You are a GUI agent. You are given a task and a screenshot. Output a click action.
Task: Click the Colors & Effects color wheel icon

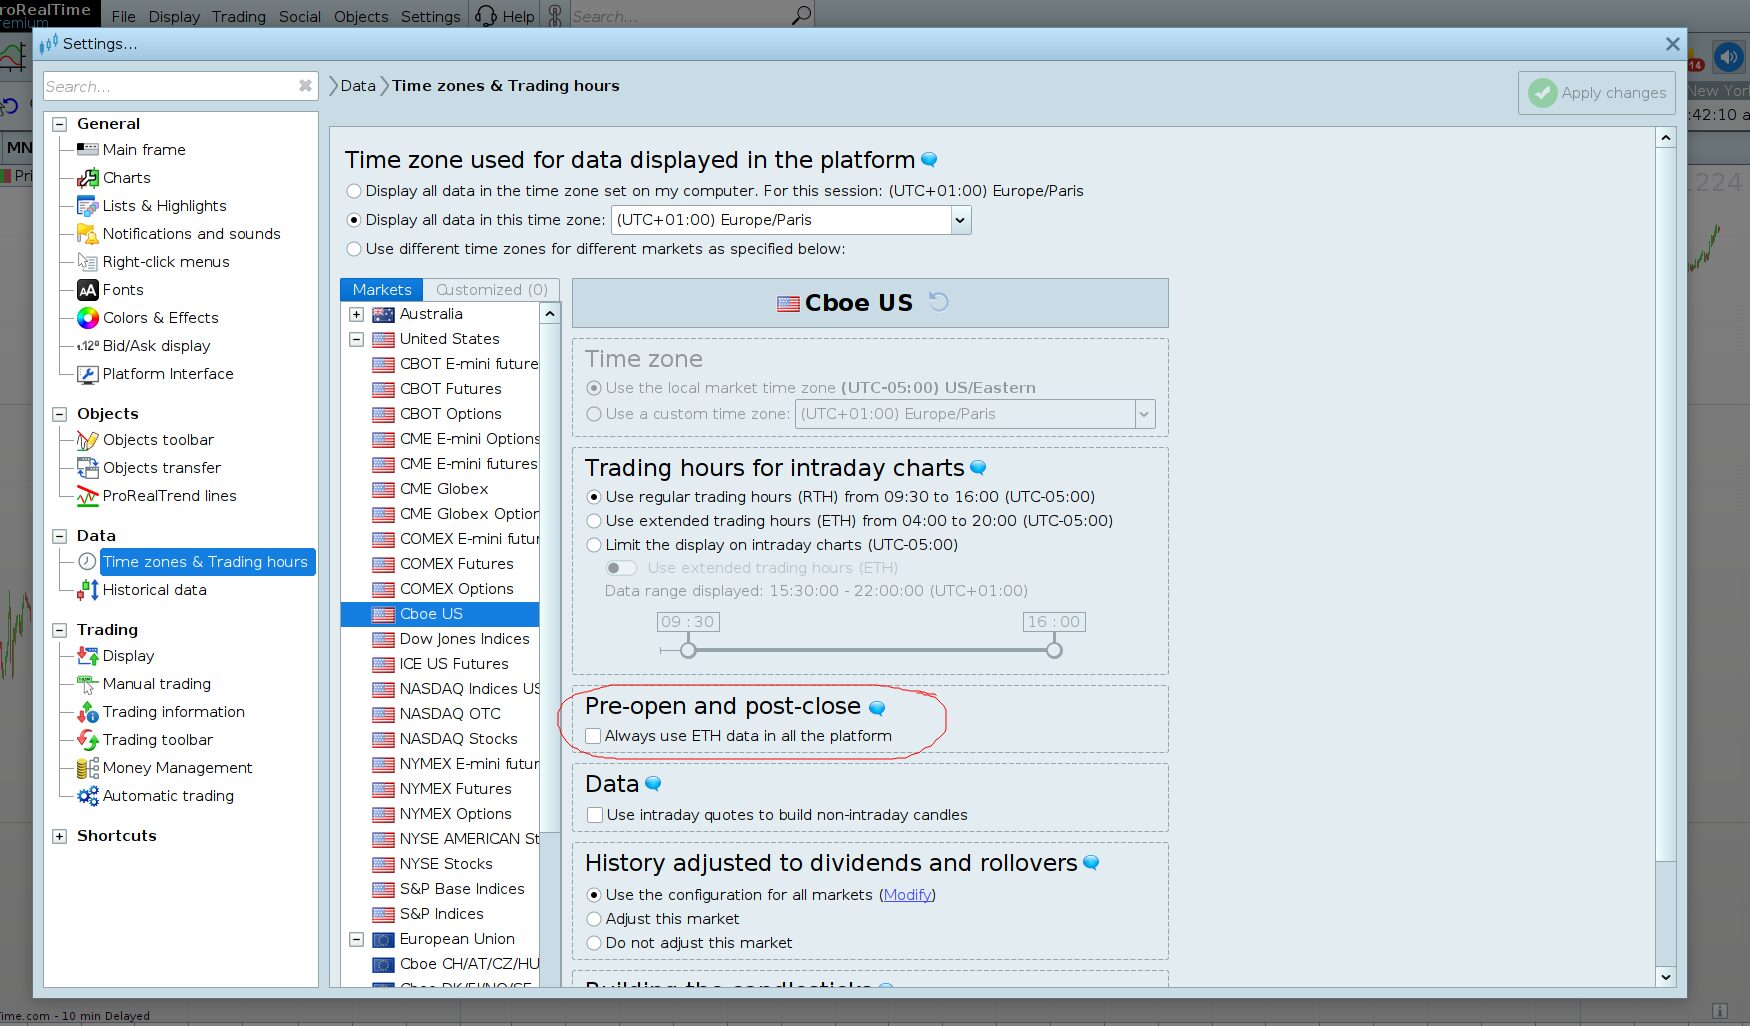point(87,318)
